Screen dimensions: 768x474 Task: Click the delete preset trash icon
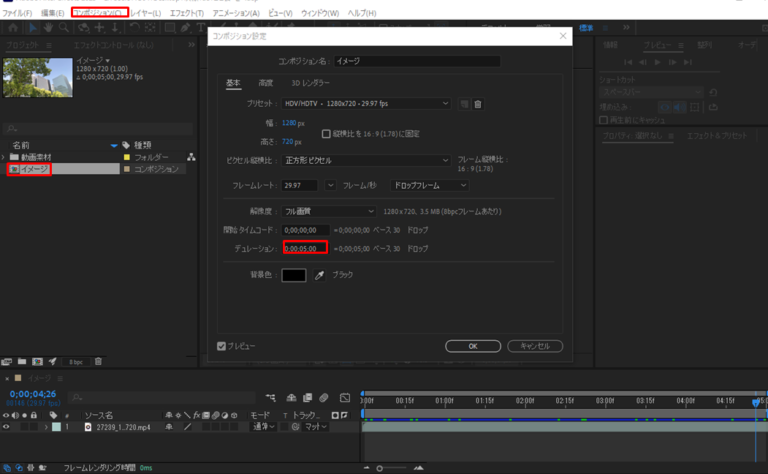click(478, 104)
